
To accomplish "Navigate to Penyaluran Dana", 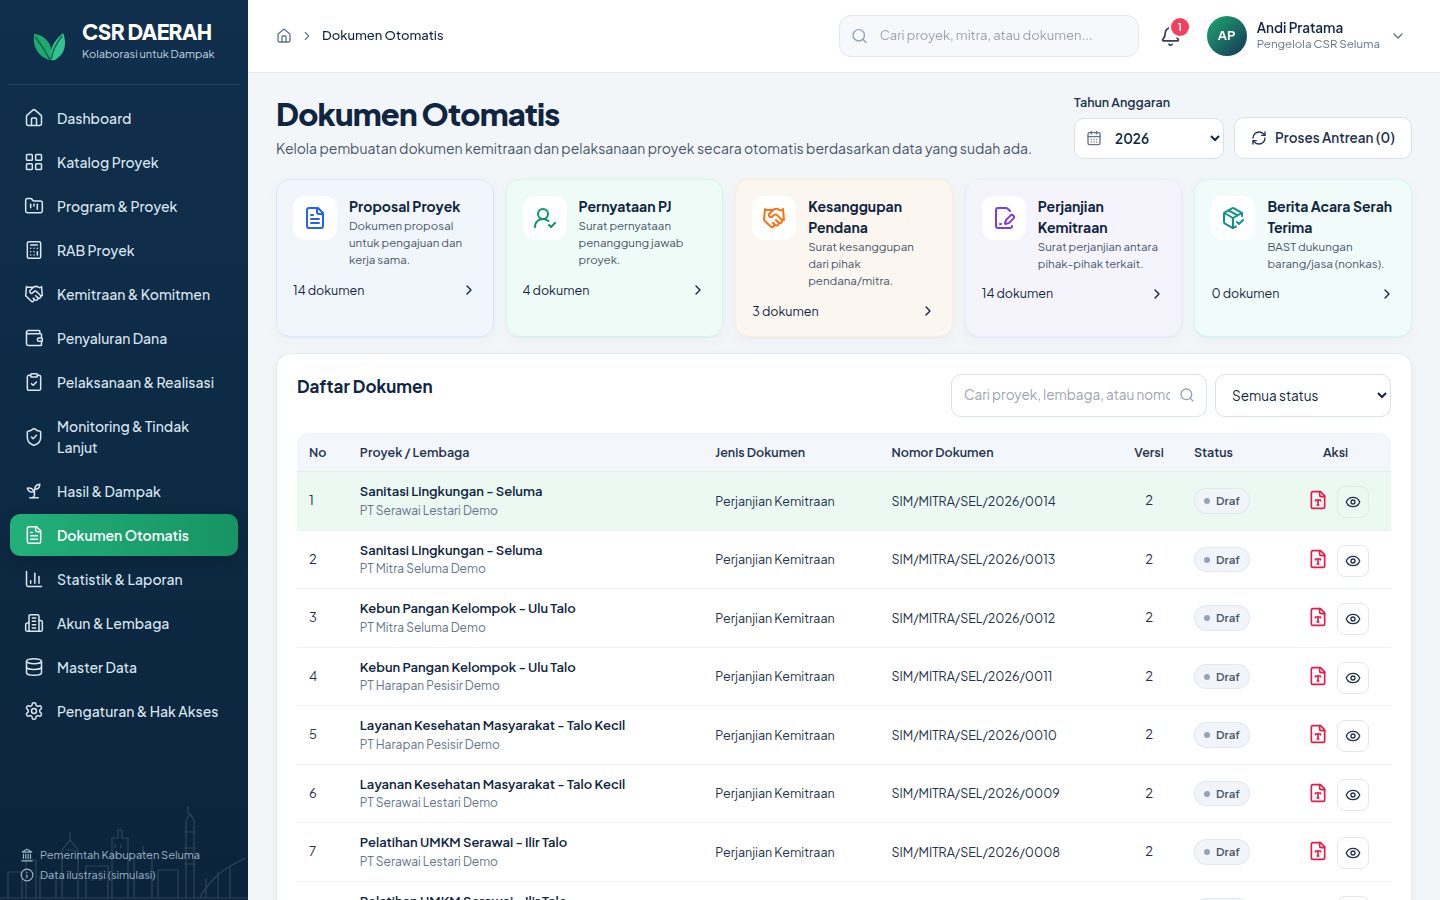I will [124, 339].
